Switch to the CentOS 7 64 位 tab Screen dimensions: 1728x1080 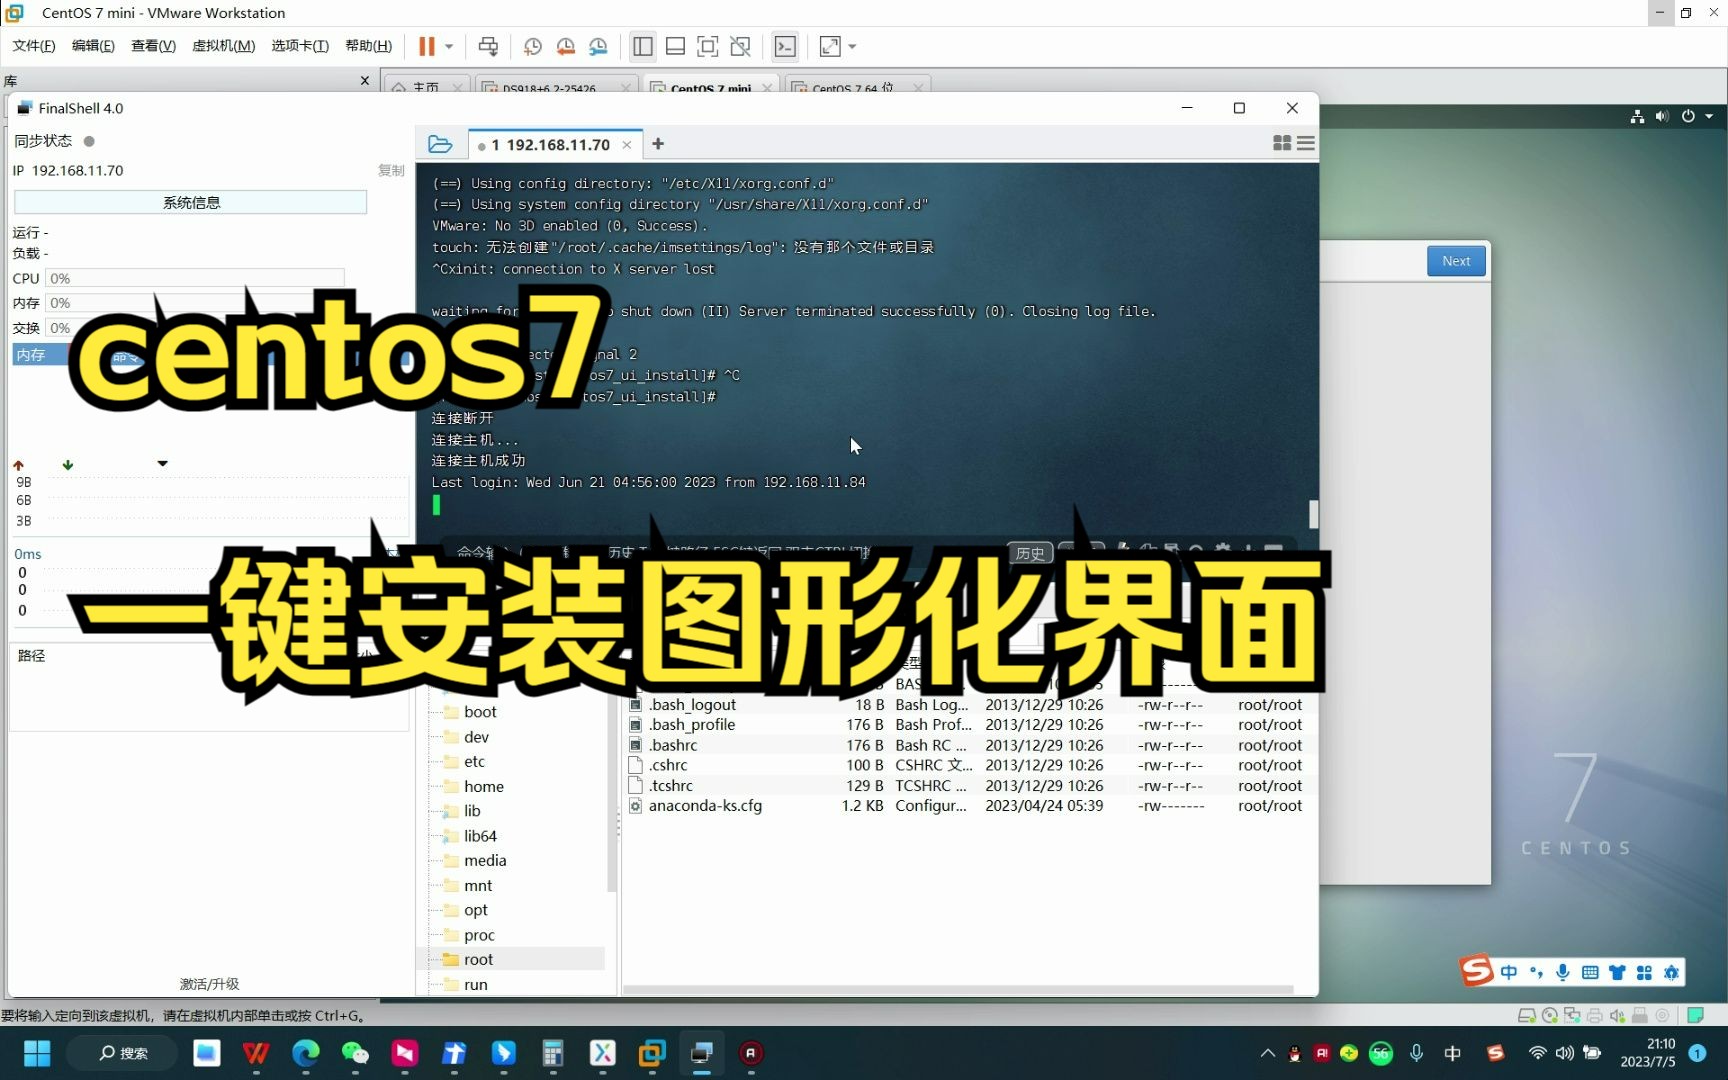coord(855,88)
